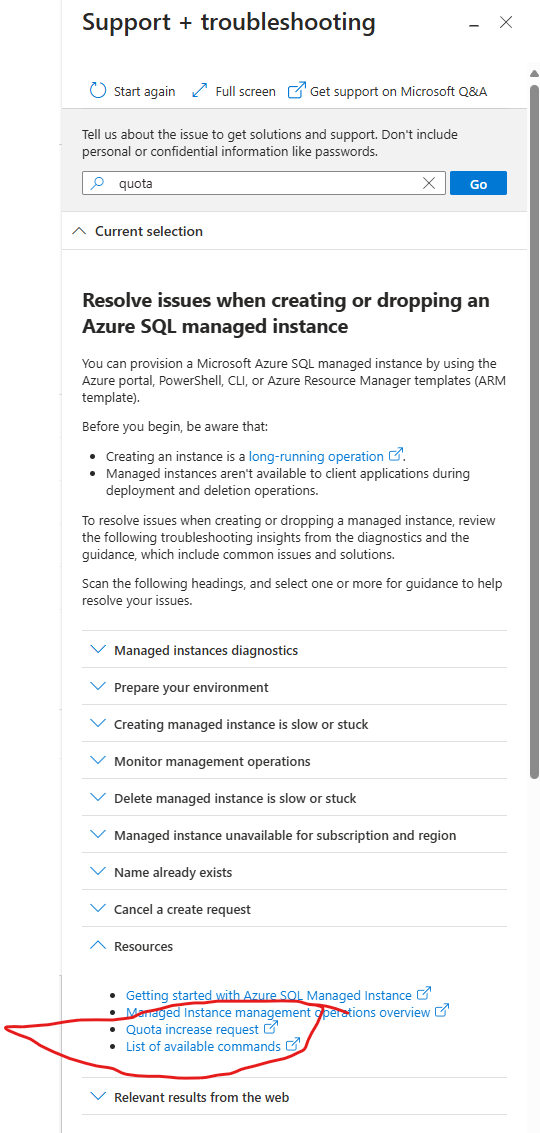Expand Creating managed instance is slow or stuck
Screen dimensions: 540x1133
pyautogui.click(x=295, y=724)
